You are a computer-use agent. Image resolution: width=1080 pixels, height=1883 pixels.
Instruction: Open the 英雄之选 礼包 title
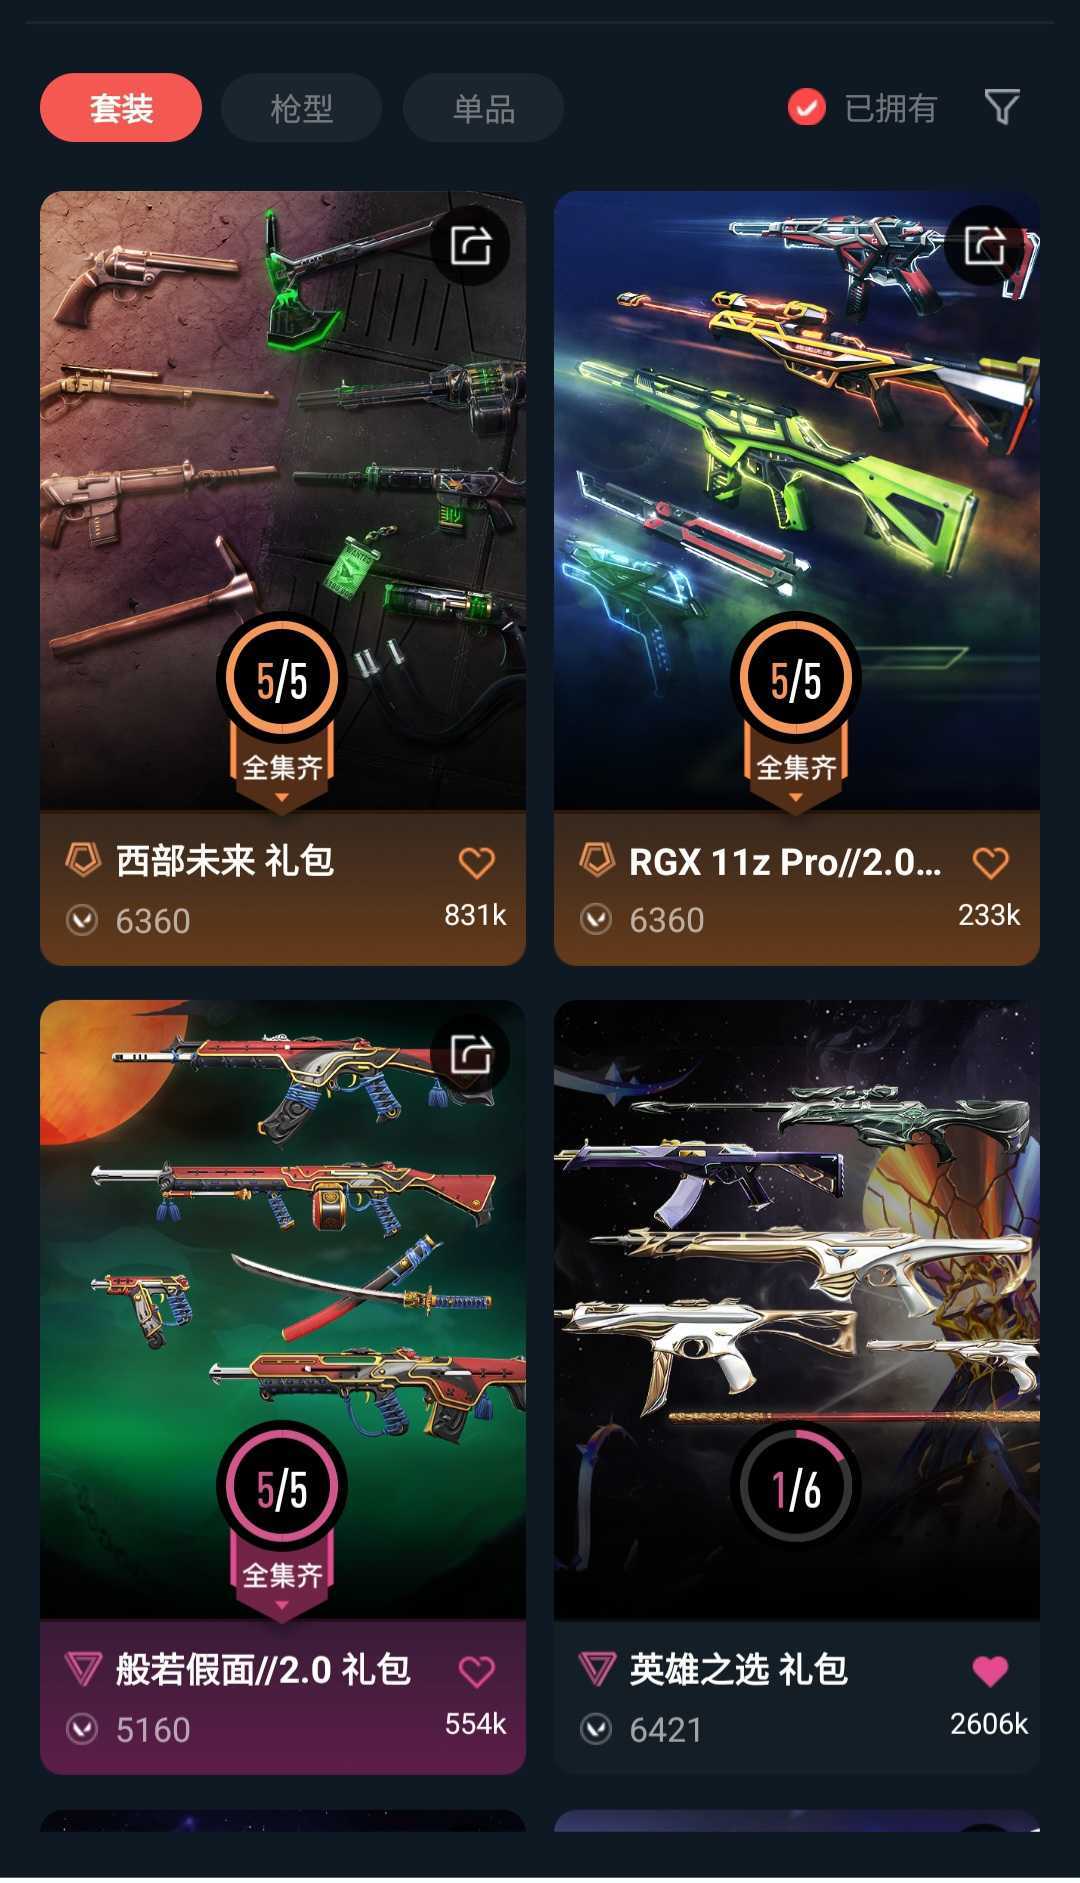pyautogui.click(x=739, y=1669)
